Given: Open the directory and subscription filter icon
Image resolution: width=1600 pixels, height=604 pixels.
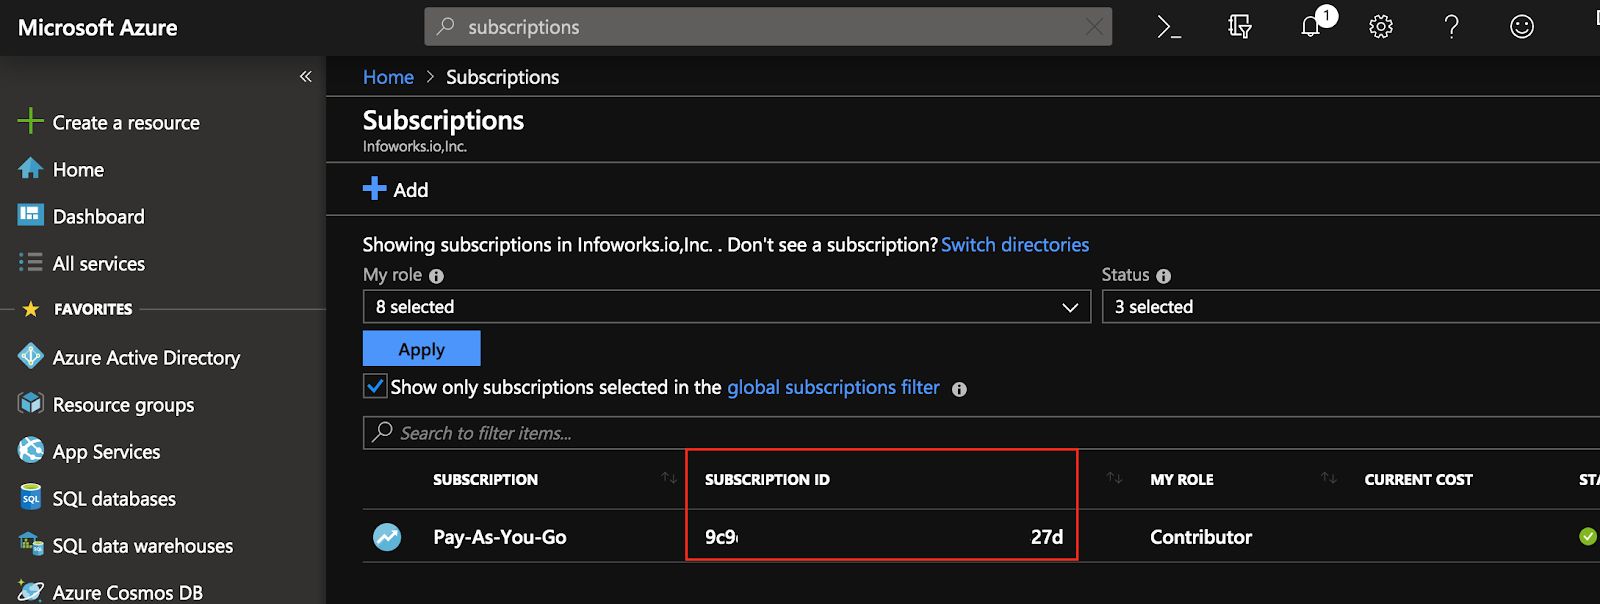Looking at the screenshot, I should click(1240, 27).
